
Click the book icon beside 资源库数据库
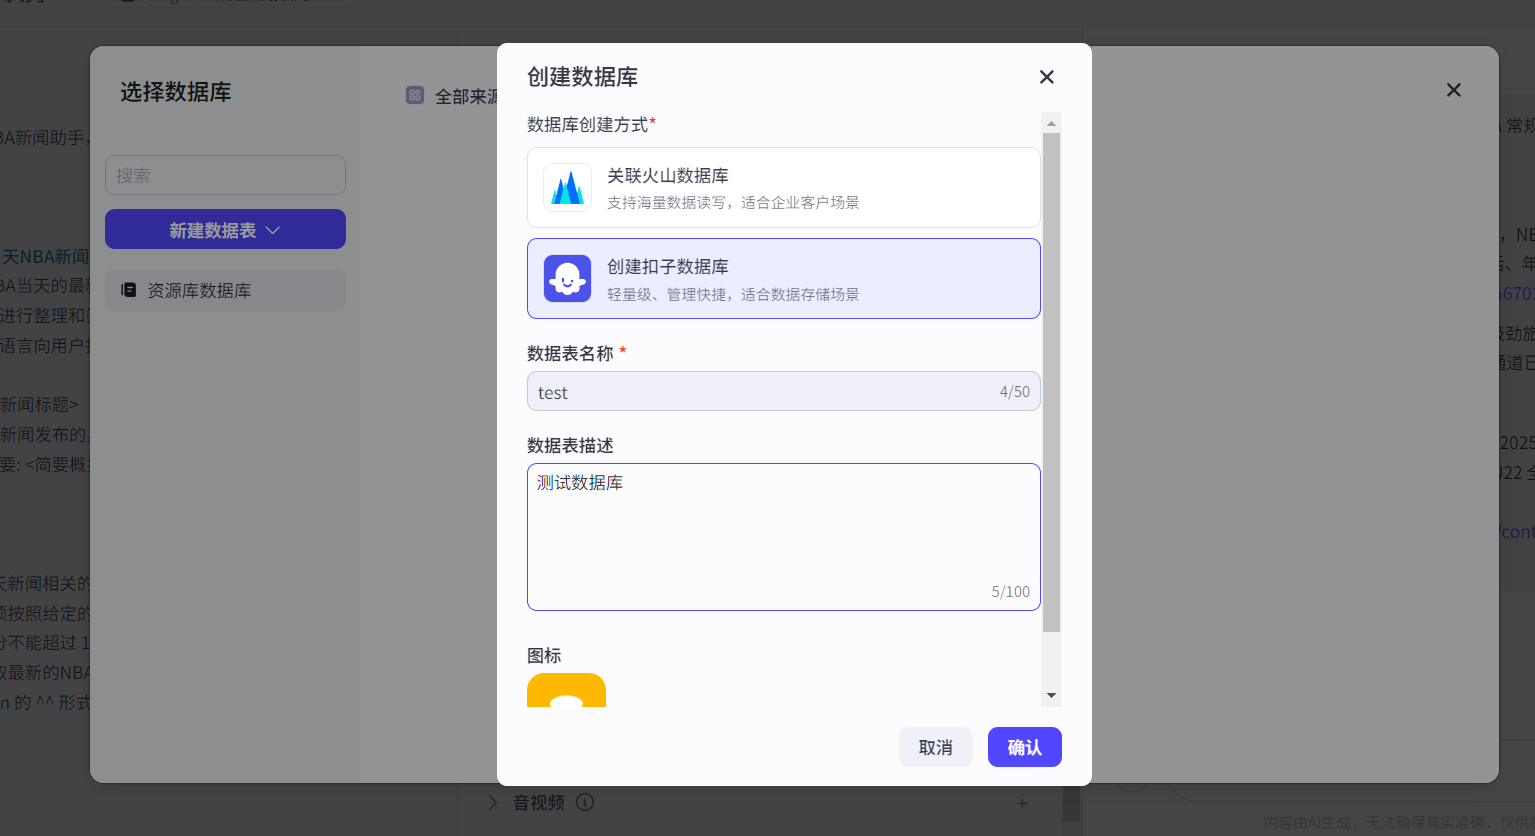click(x=129, y=290)
